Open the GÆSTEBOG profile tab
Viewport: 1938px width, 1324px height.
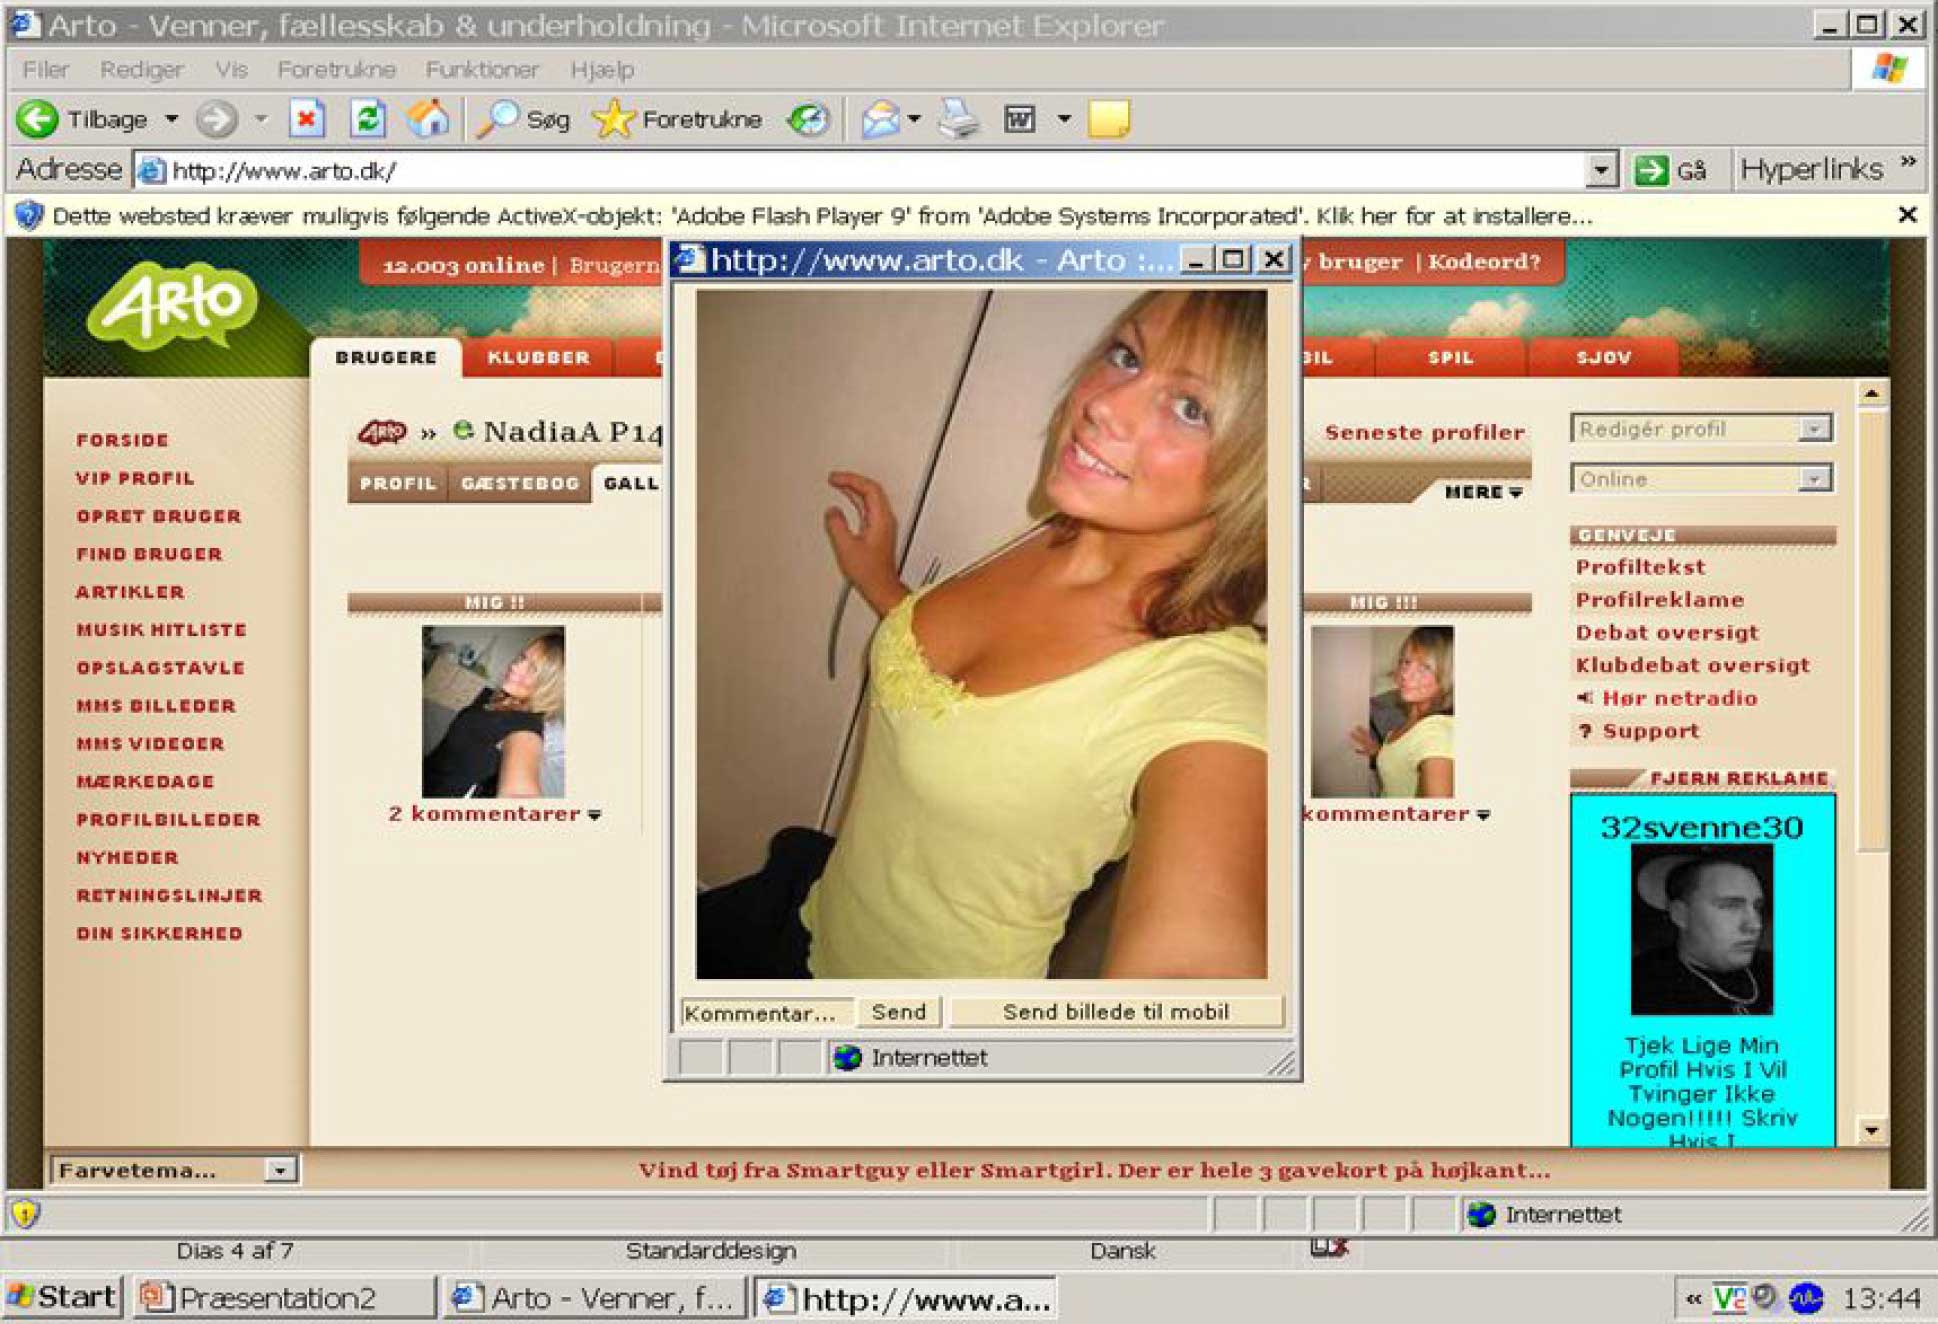tap(520, 483)
